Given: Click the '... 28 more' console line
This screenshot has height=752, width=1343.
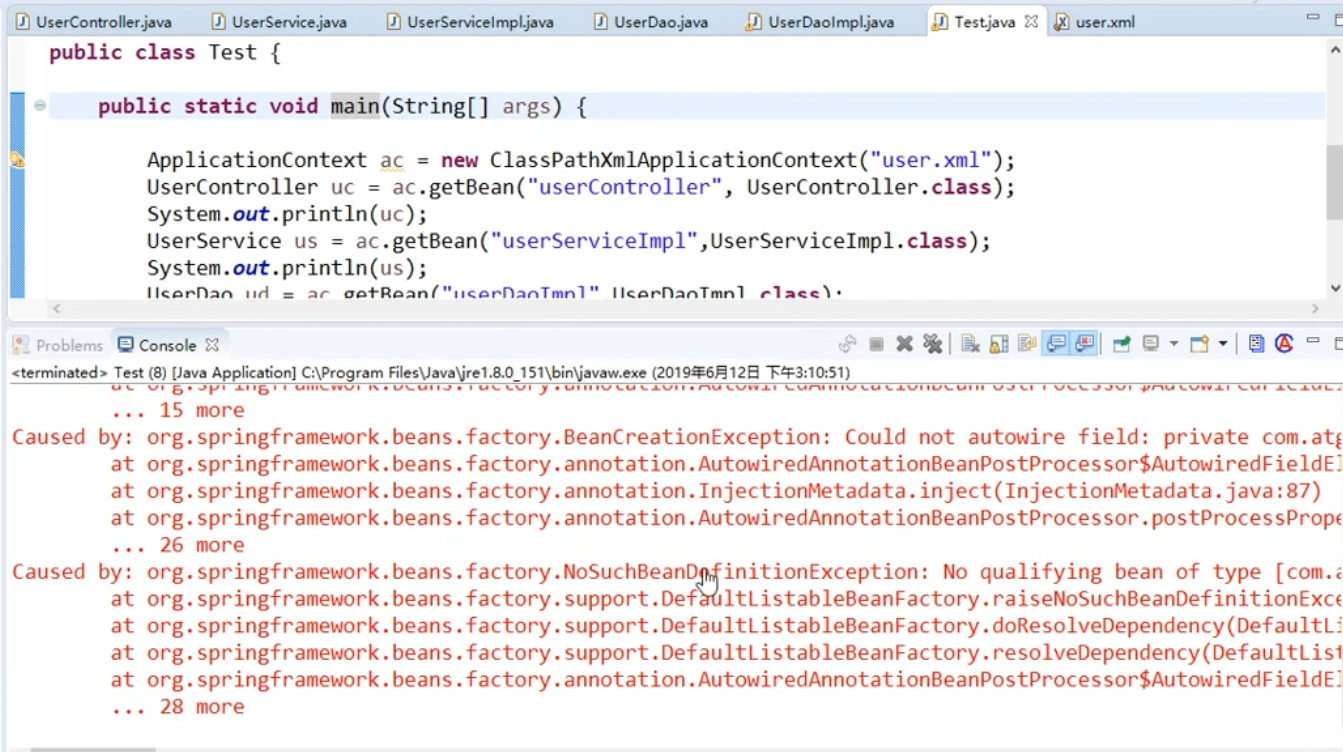Looking at the screenshot, I should [177, 707].
